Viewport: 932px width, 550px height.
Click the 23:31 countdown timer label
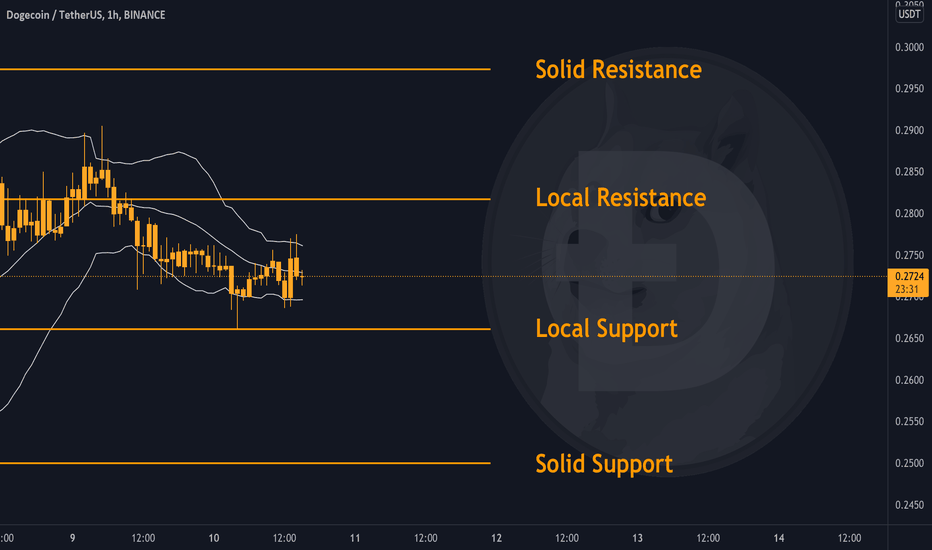[908, 290]
